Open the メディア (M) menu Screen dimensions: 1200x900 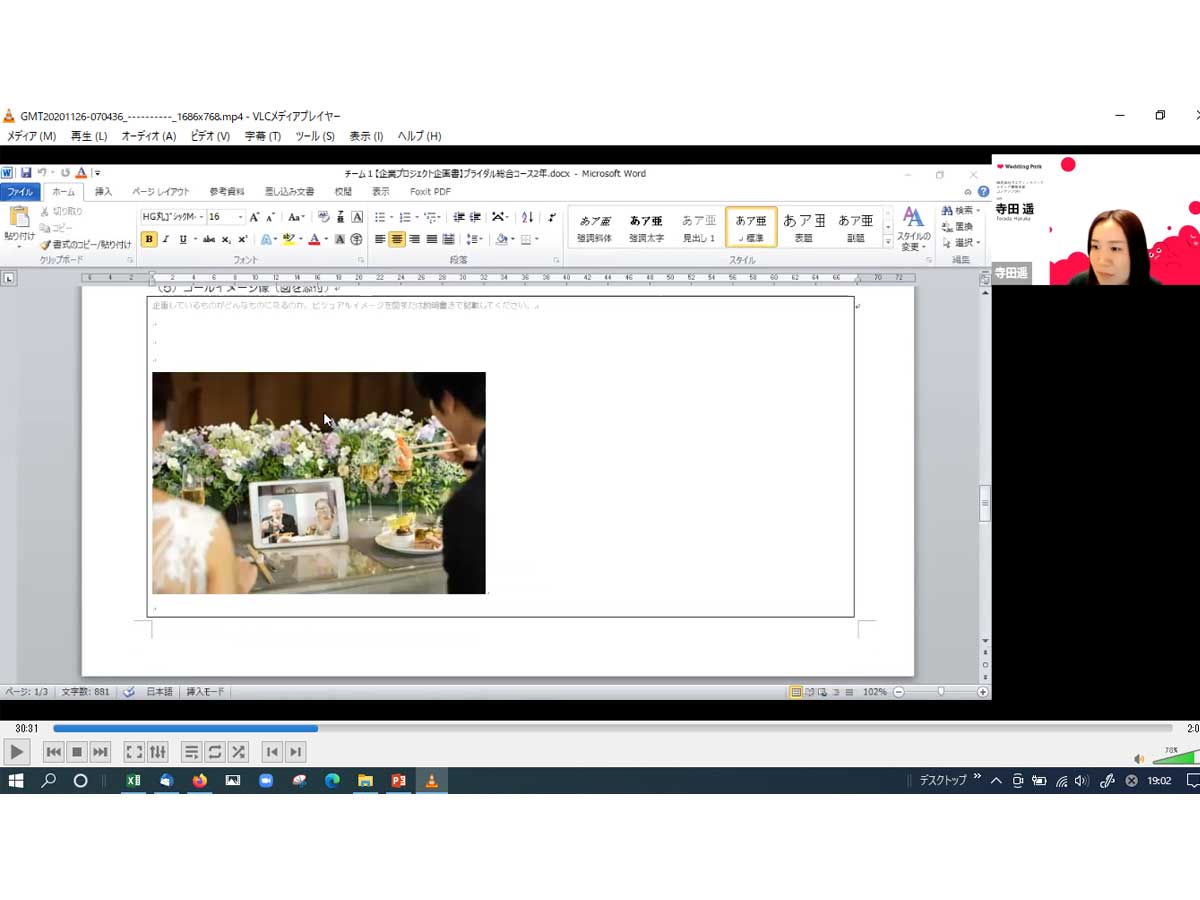(x=31, y=136)
